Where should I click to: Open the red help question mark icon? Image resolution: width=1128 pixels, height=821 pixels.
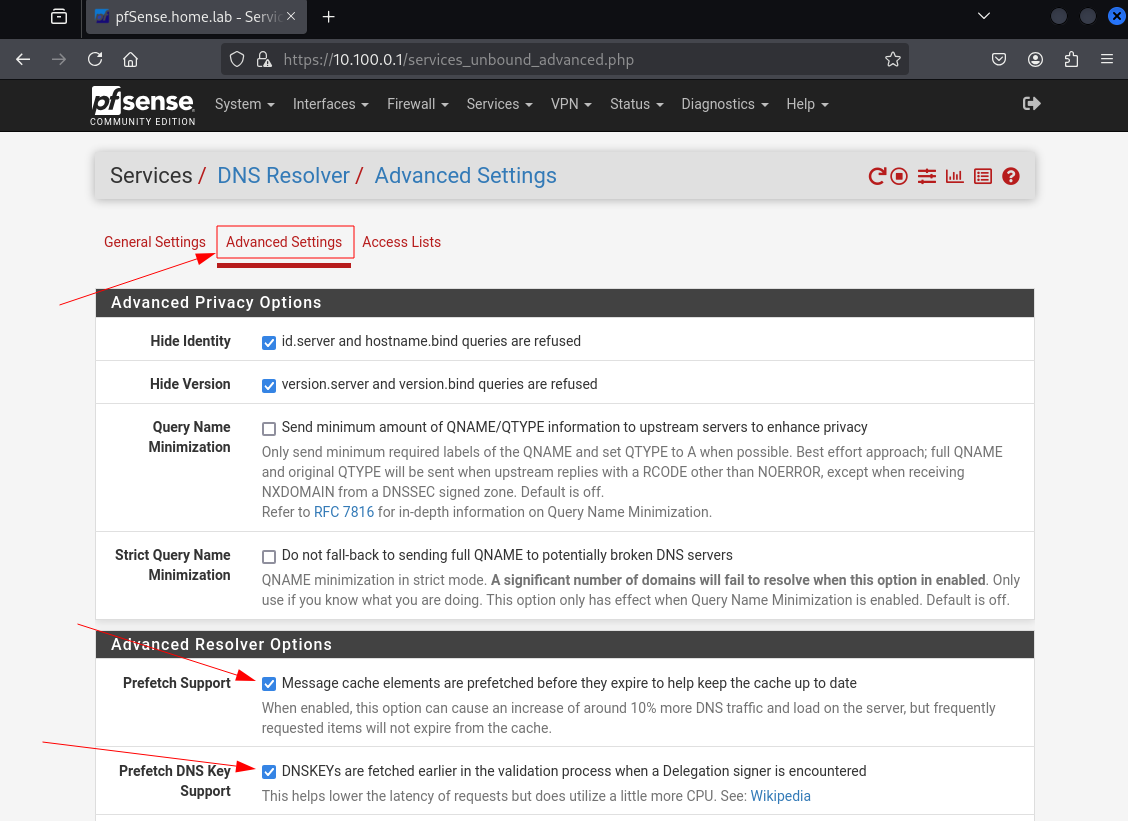pyautogui.click(x=1011, y=176)
